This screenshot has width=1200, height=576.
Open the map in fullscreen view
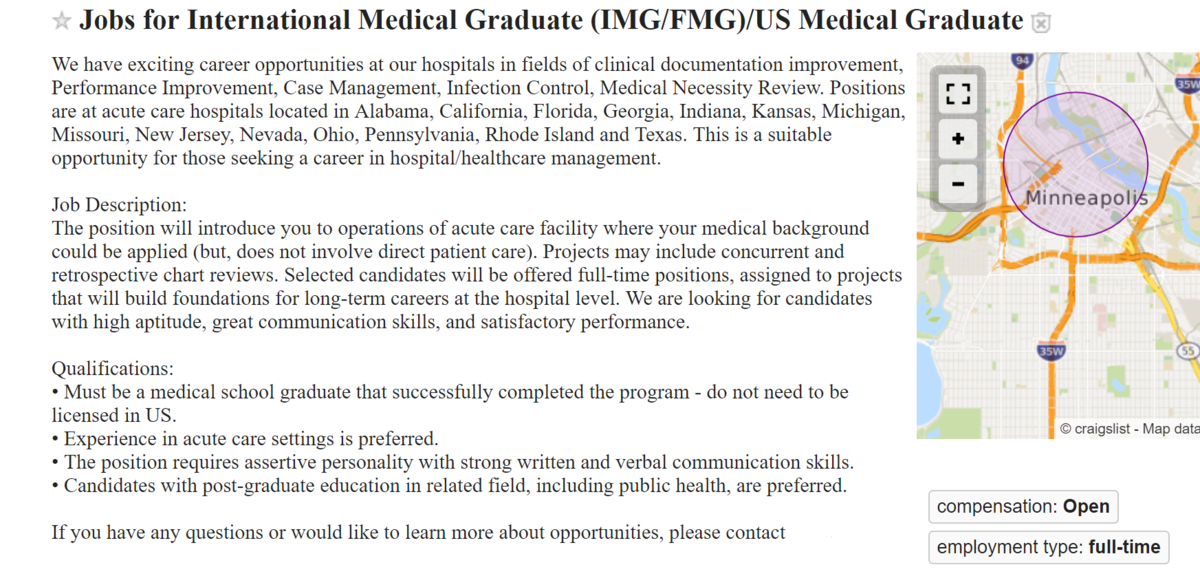(958, 94)
